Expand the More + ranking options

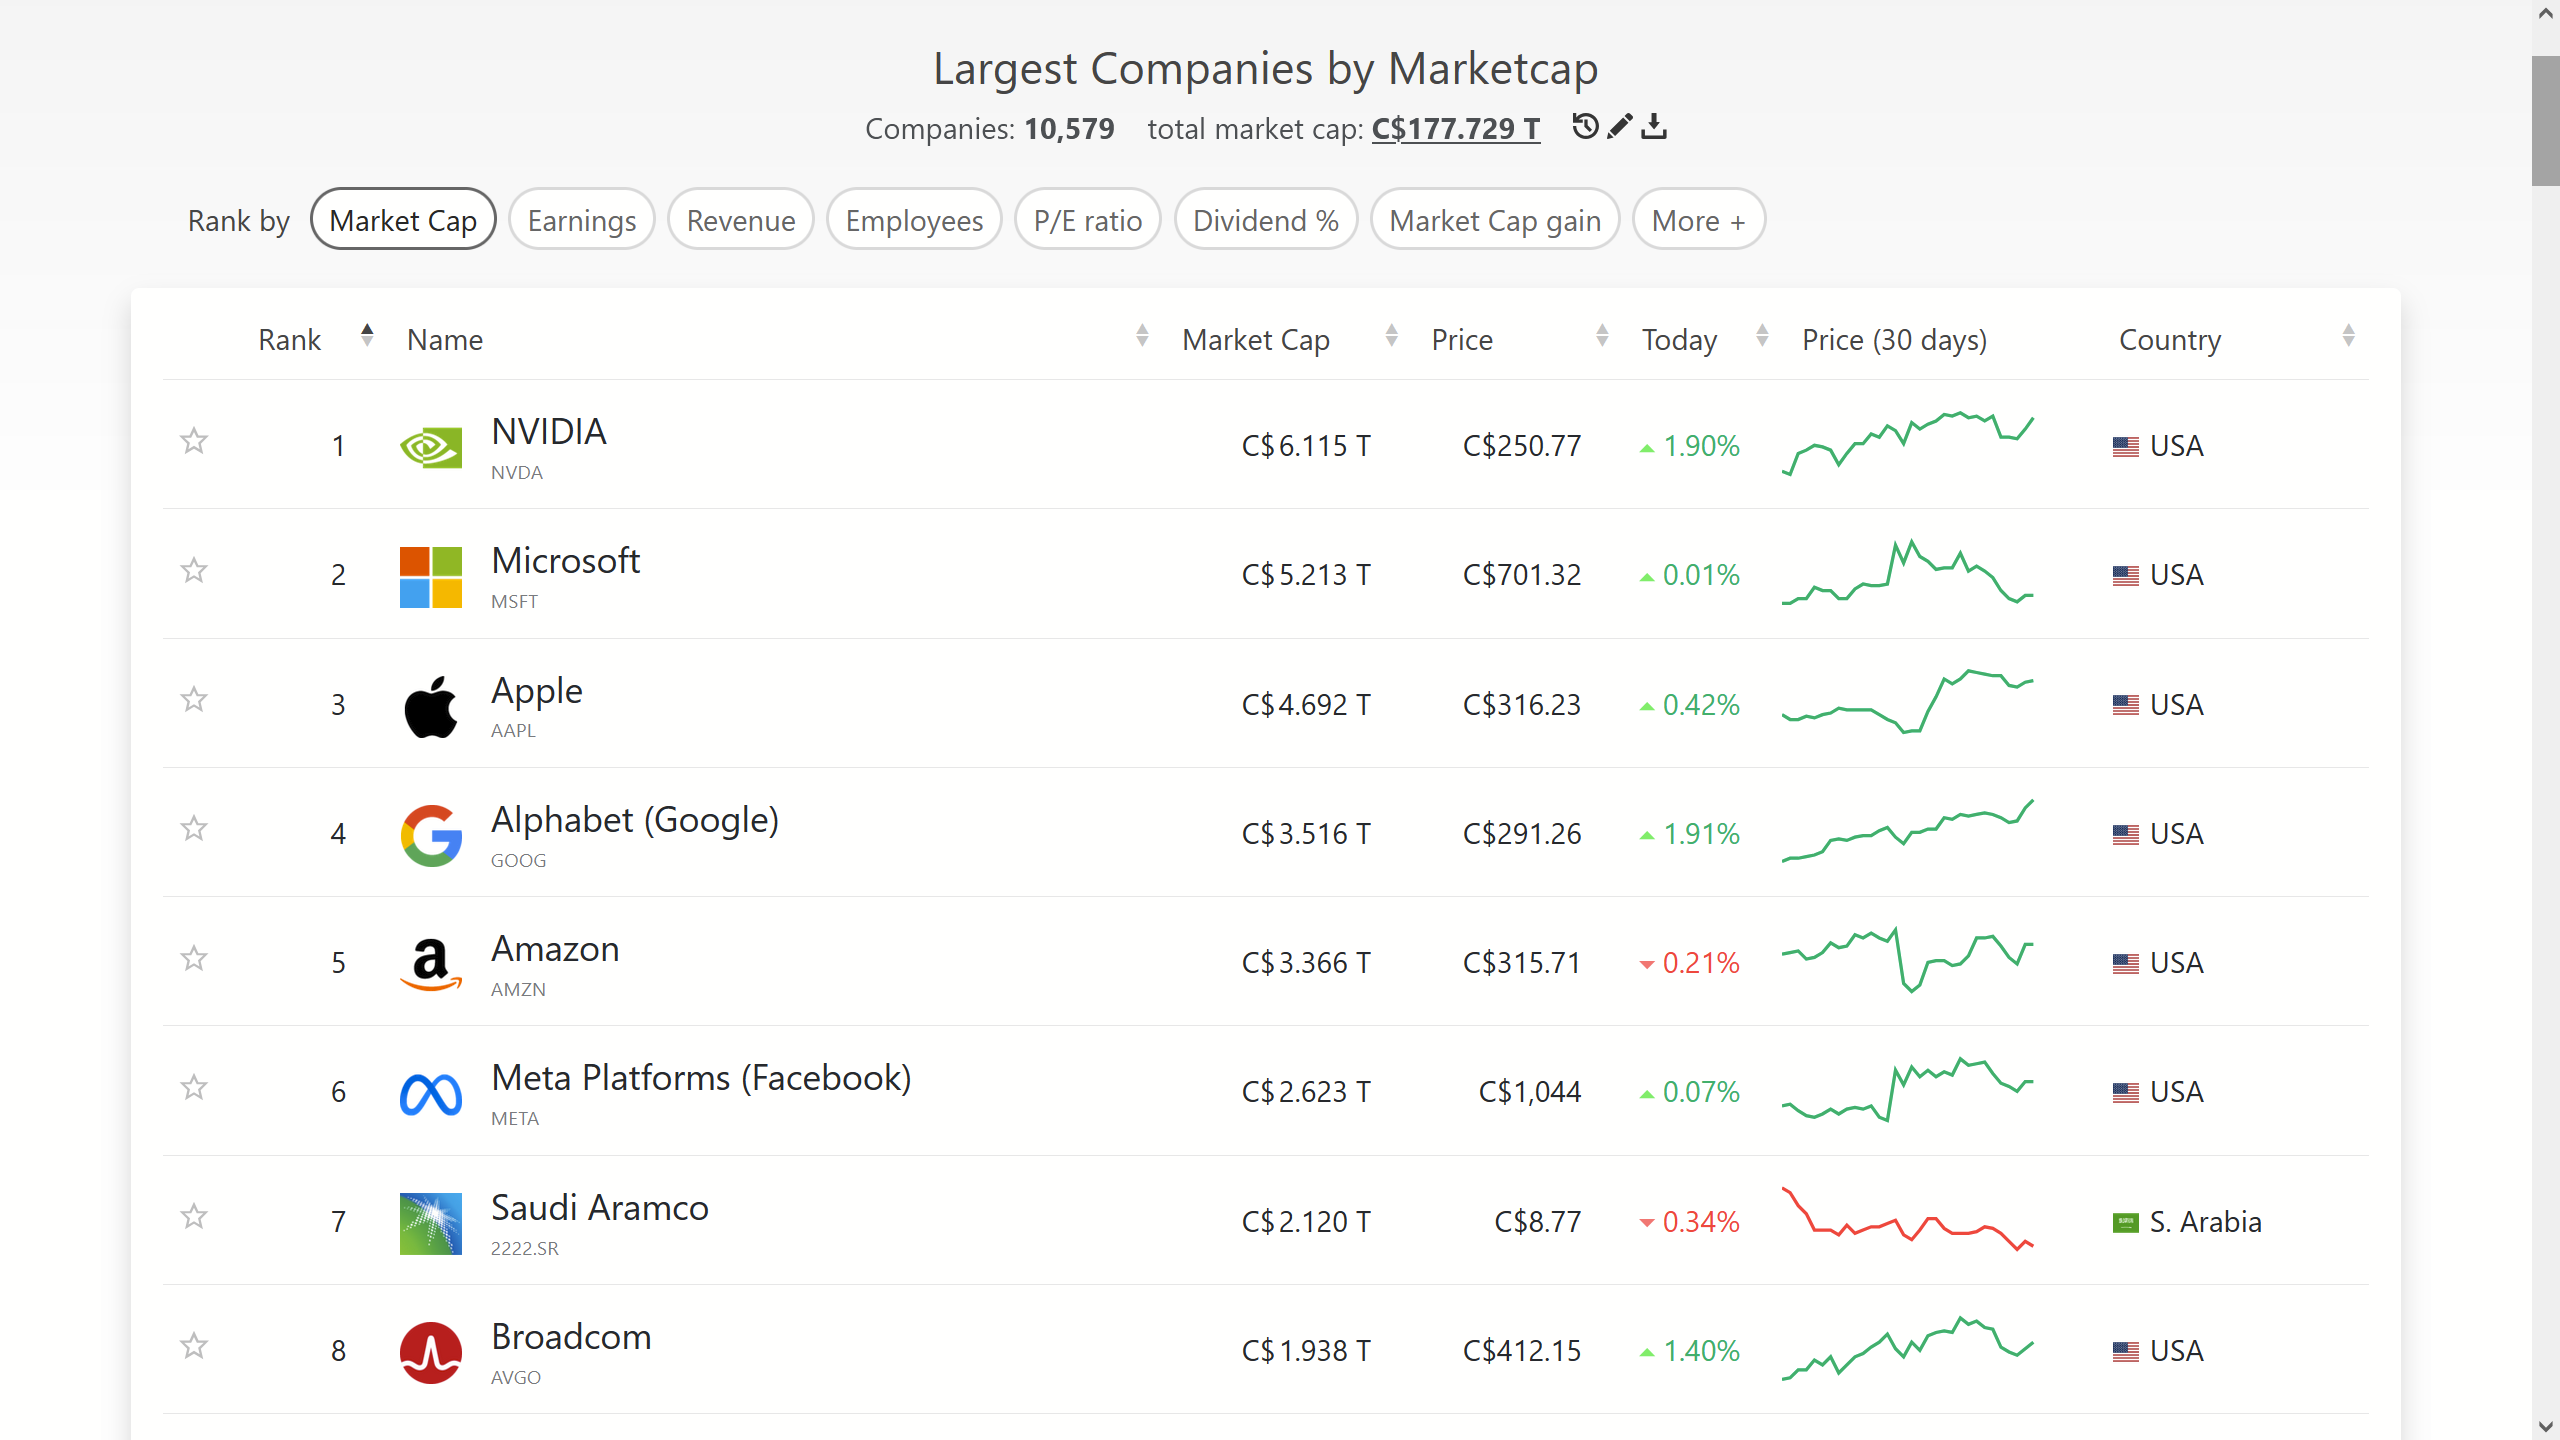point(1698,220)
